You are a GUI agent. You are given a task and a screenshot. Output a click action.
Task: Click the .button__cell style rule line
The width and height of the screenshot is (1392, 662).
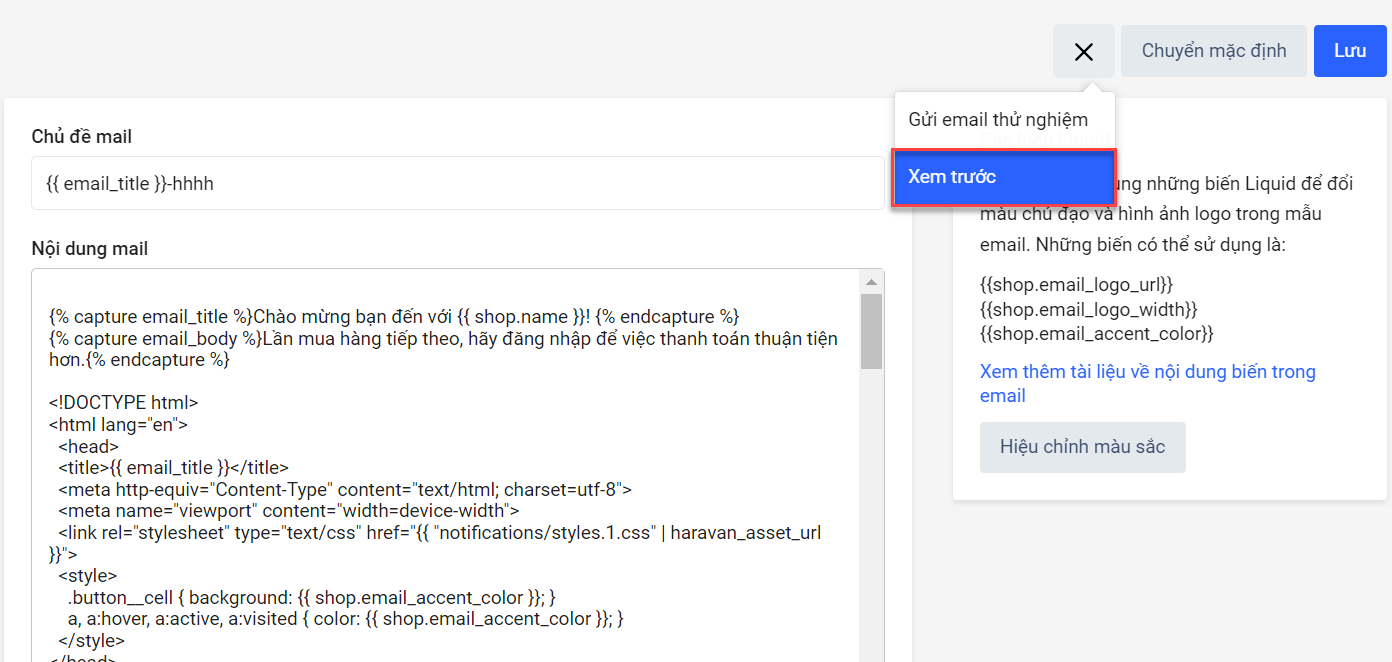coord(311,597)
